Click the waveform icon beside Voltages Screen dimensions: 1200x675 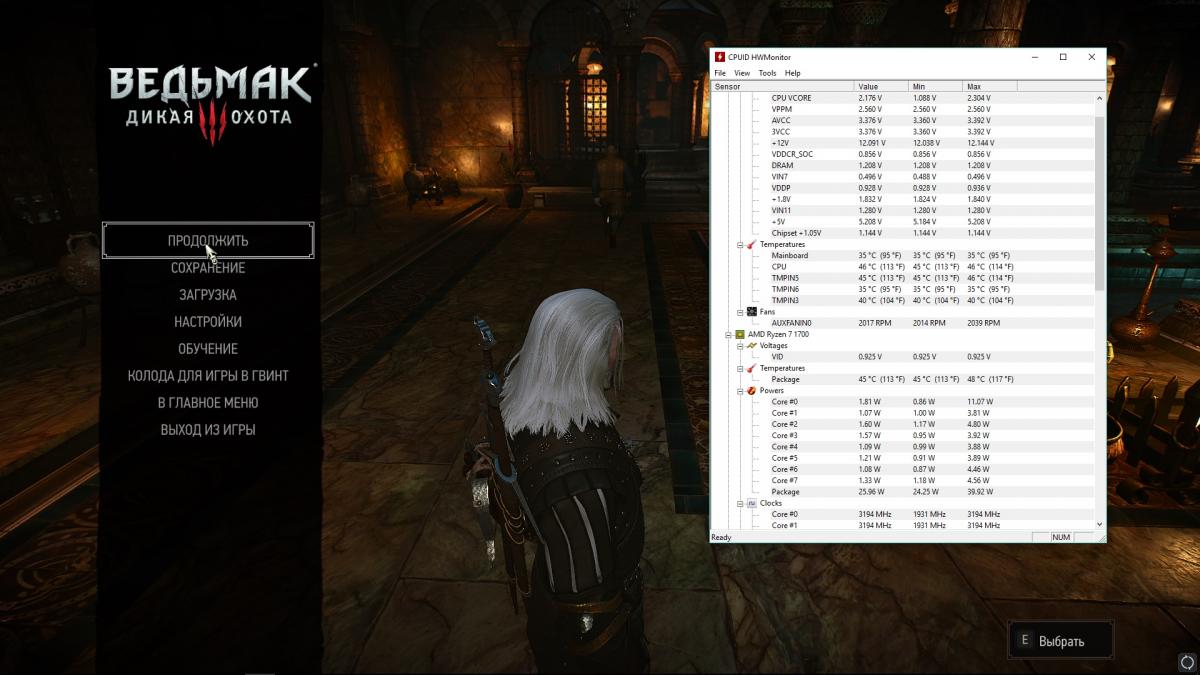pyautogui.click(x=751, y=345)
